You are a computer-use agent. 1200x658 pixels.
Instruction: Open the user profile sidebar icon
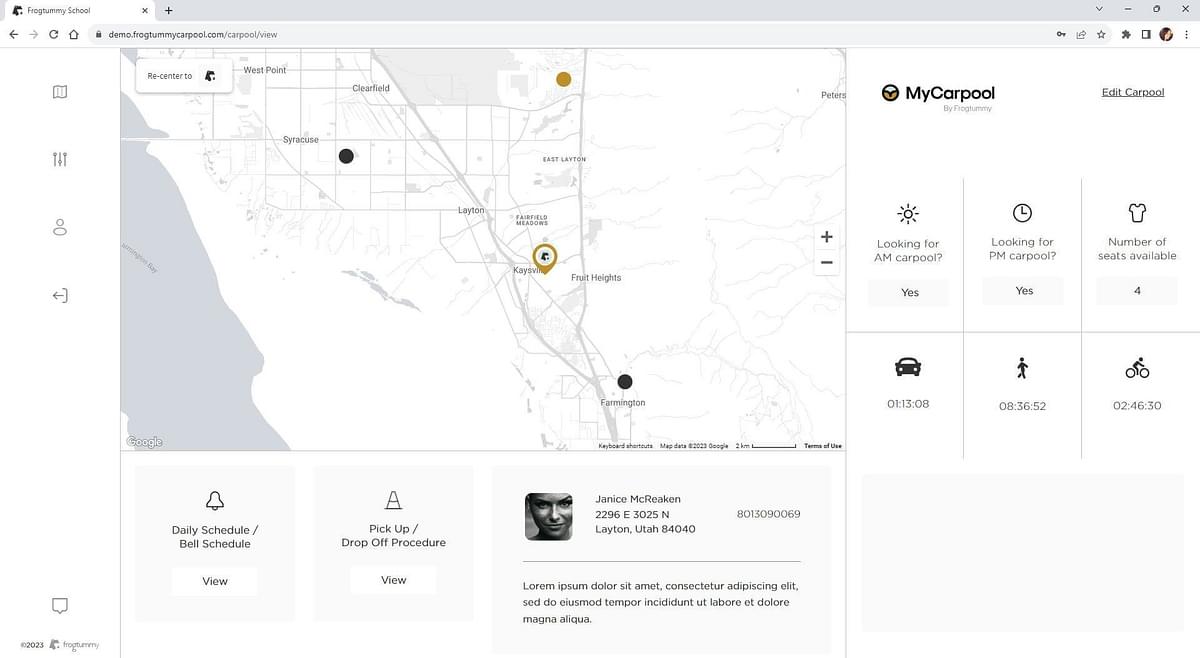point(60,227)
